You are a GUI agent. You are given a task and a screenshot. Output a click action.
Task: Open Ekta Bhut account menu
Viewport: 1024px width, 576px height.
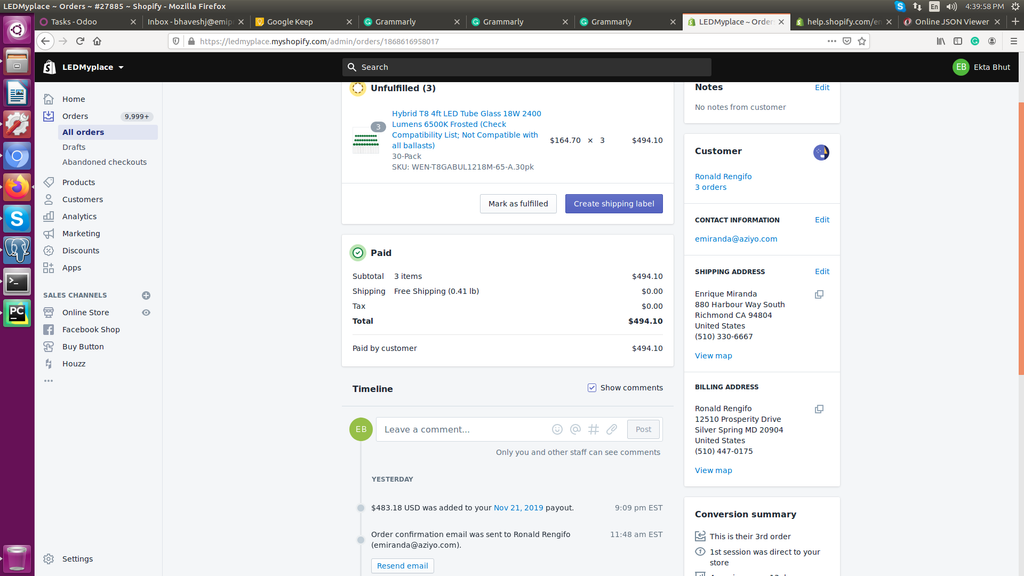click(982, 67)
